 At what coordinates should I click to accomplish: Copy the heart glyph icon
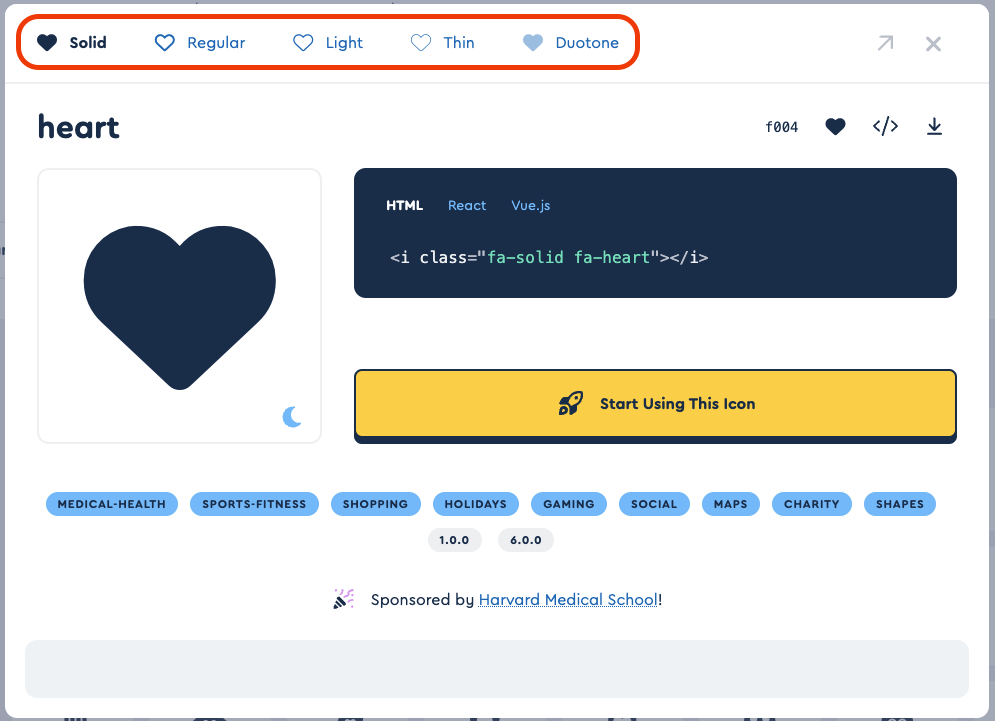(x=835, y=127)
